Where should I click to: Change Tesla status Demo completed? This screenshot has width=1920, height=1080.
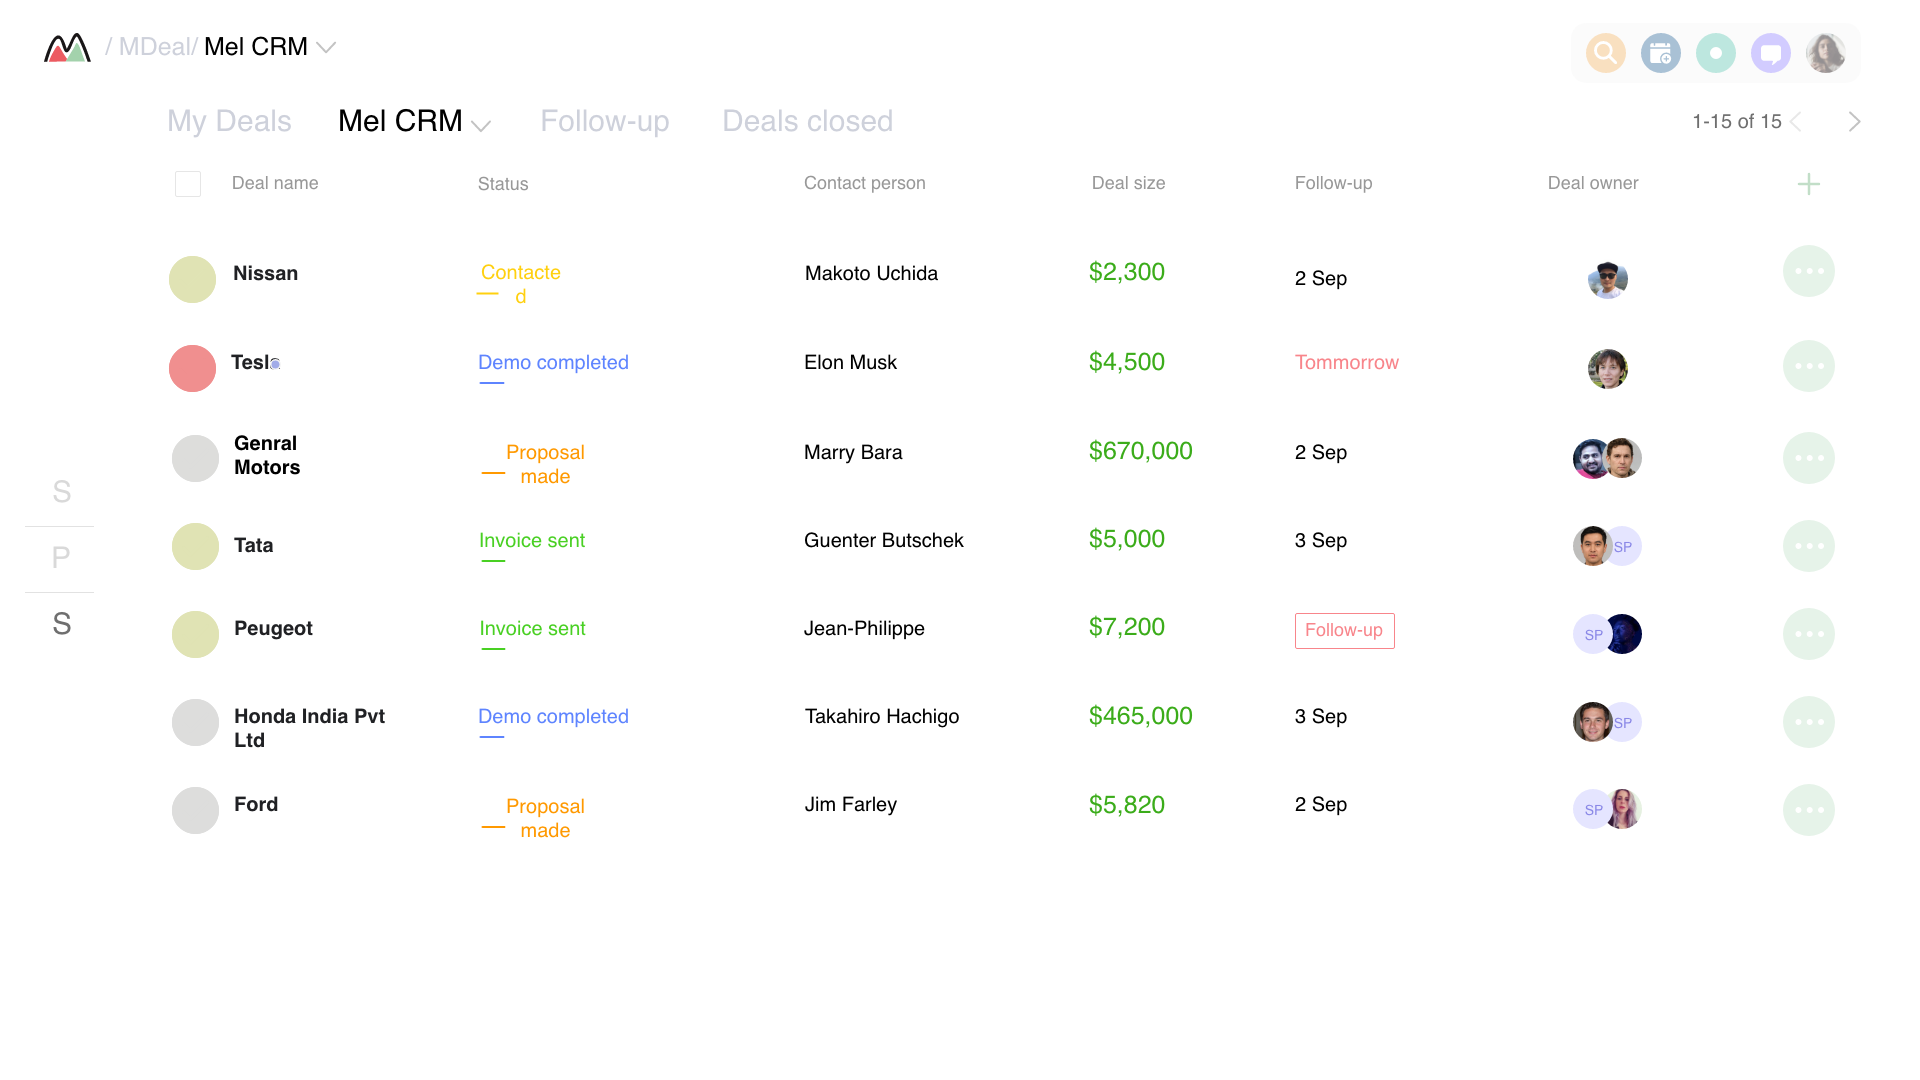coord(553,363)
